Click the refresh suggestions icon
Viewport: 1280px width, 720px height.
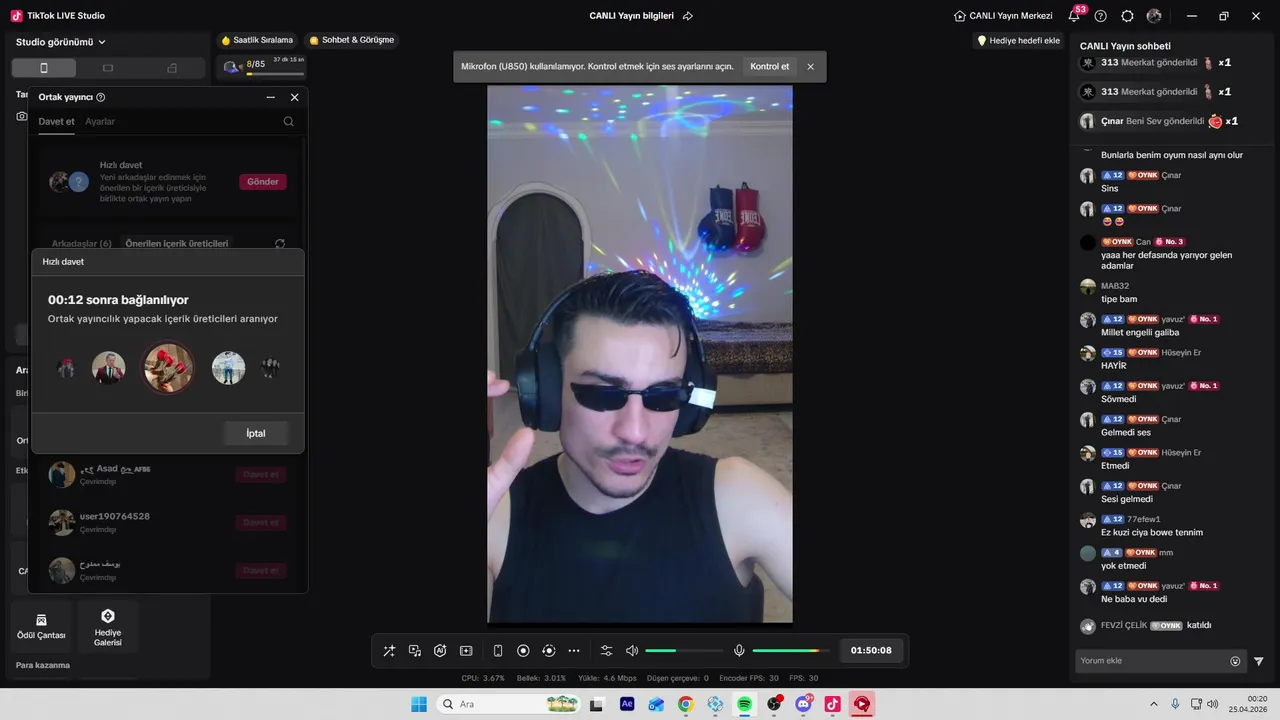(x=280, y=243)
